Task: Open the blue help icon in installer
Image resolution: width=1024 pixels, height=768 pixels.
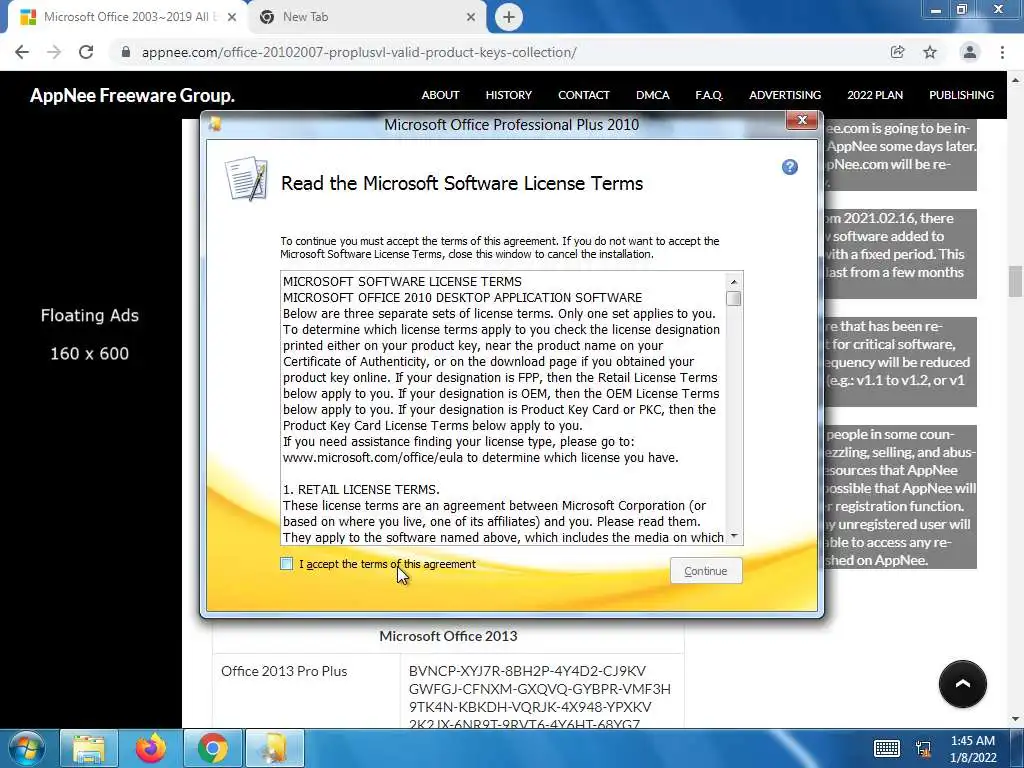Action: tap(790, 167)
